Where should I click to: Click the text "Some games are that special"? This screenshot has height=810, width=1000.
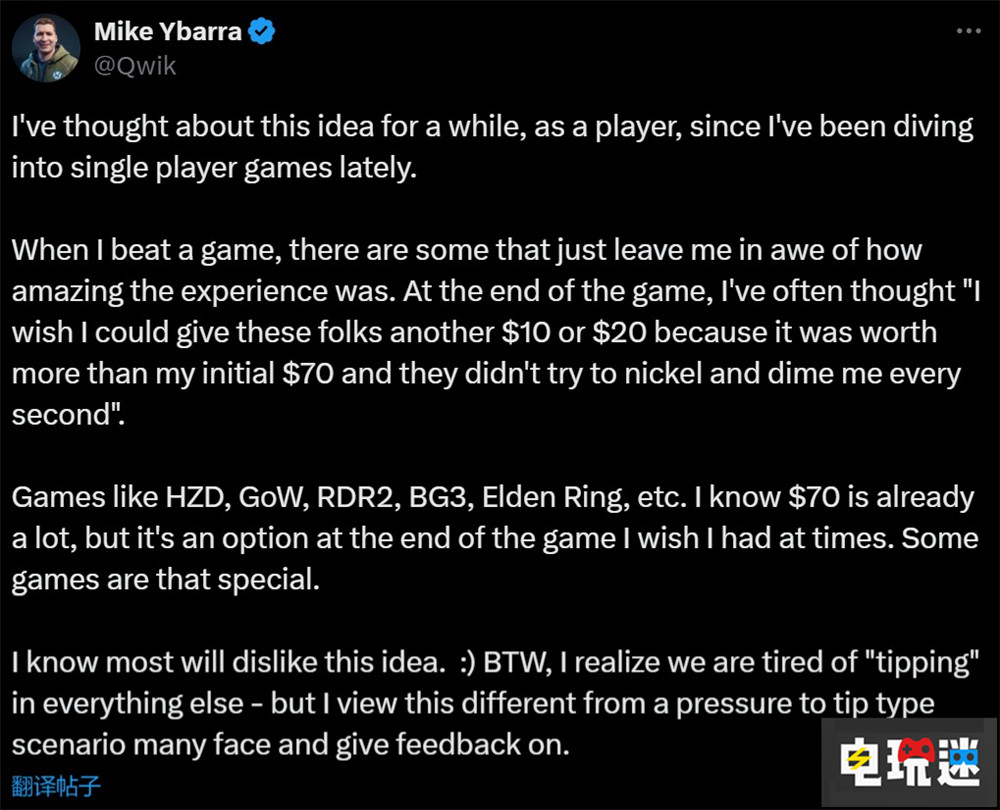coord(495,559)
